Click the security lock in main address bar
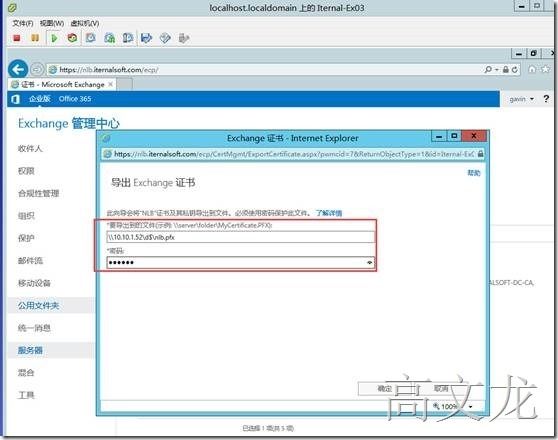 pyautogui.click(x=506, y=70)
